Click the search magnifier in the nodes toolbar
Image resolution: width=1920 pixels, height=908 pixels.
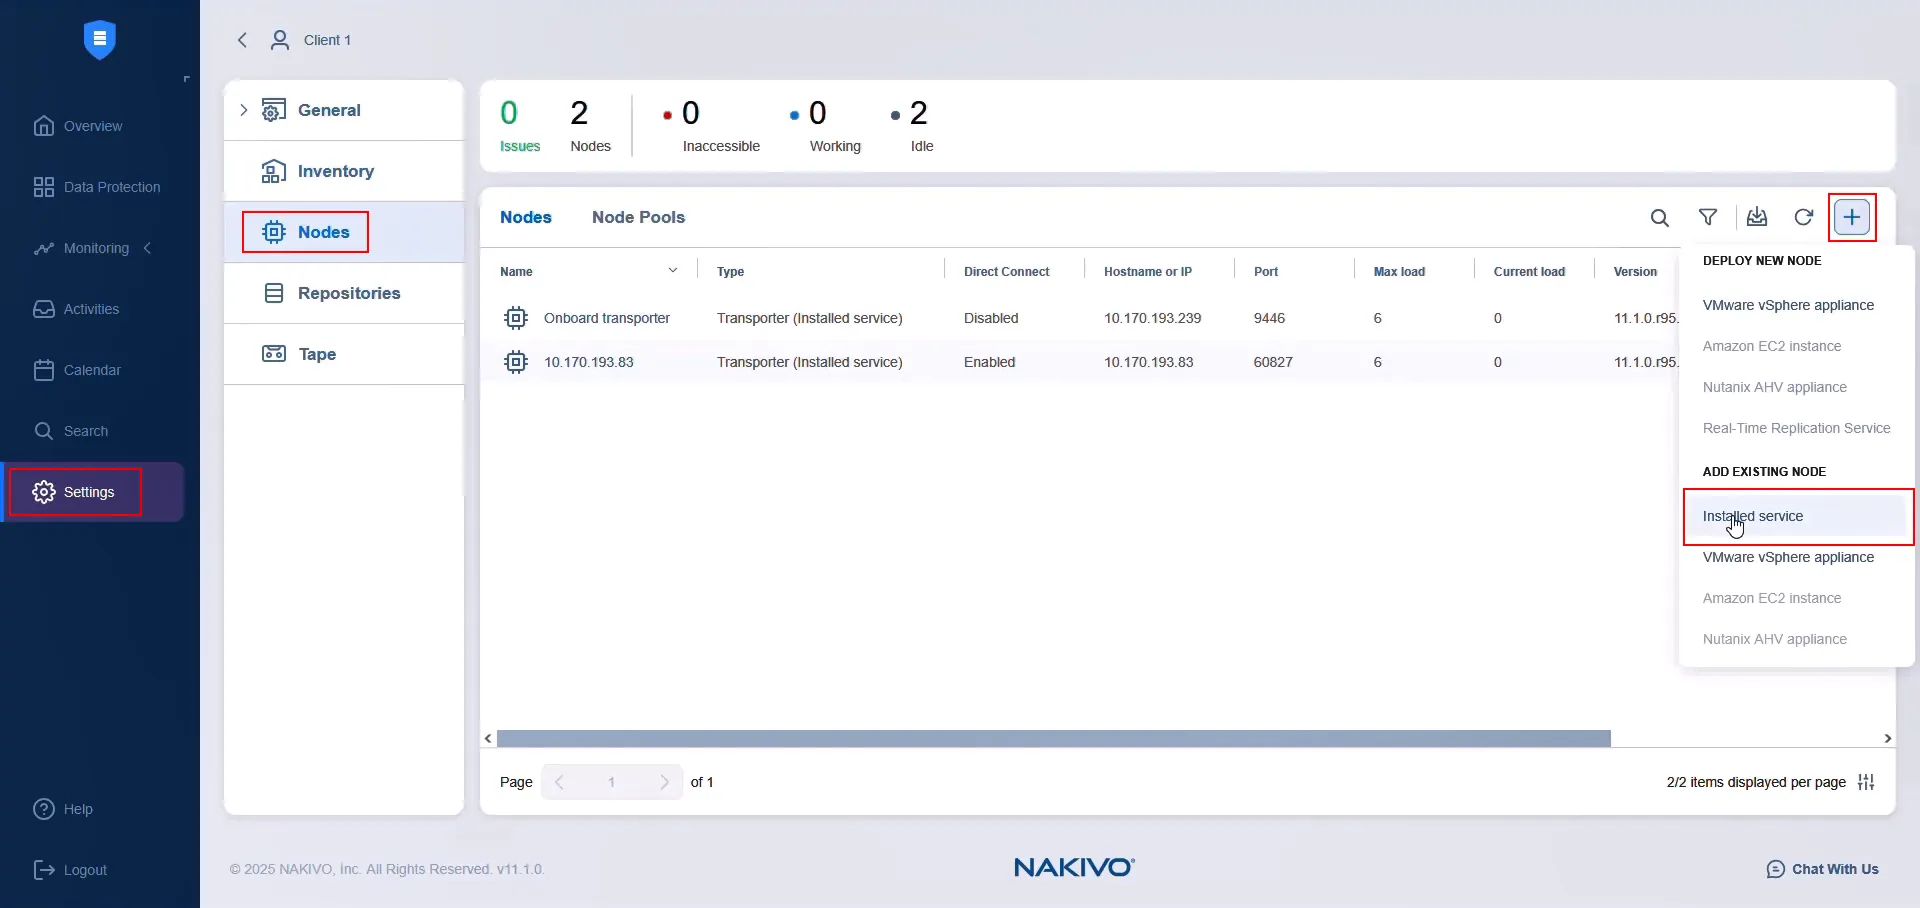(x=1660, y=217)
